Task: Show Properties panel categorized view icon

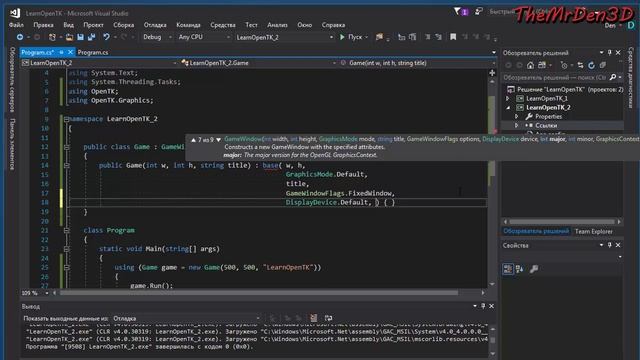Action: [508, 269]
